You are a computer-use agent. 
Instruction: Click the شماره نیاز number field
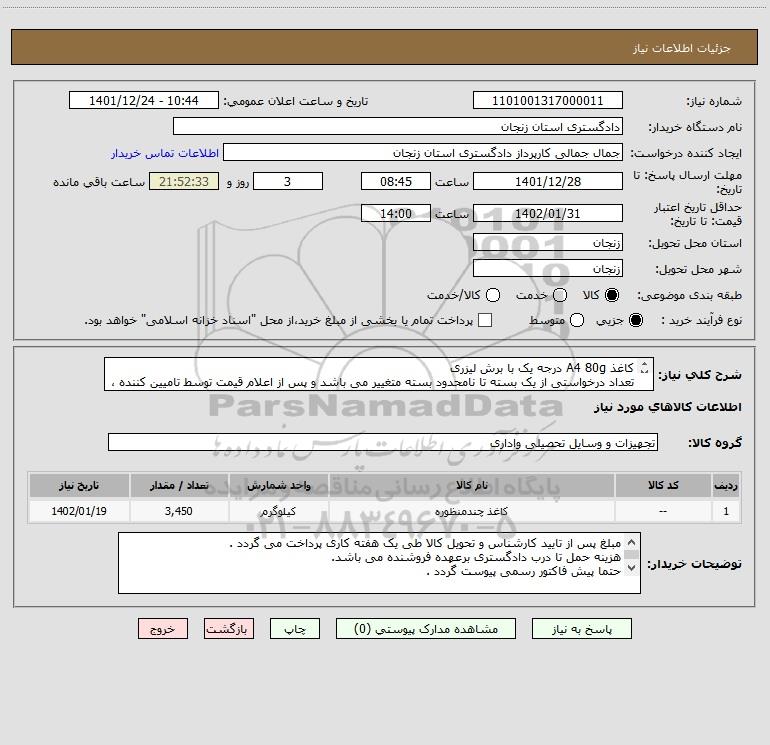point(548,100)
